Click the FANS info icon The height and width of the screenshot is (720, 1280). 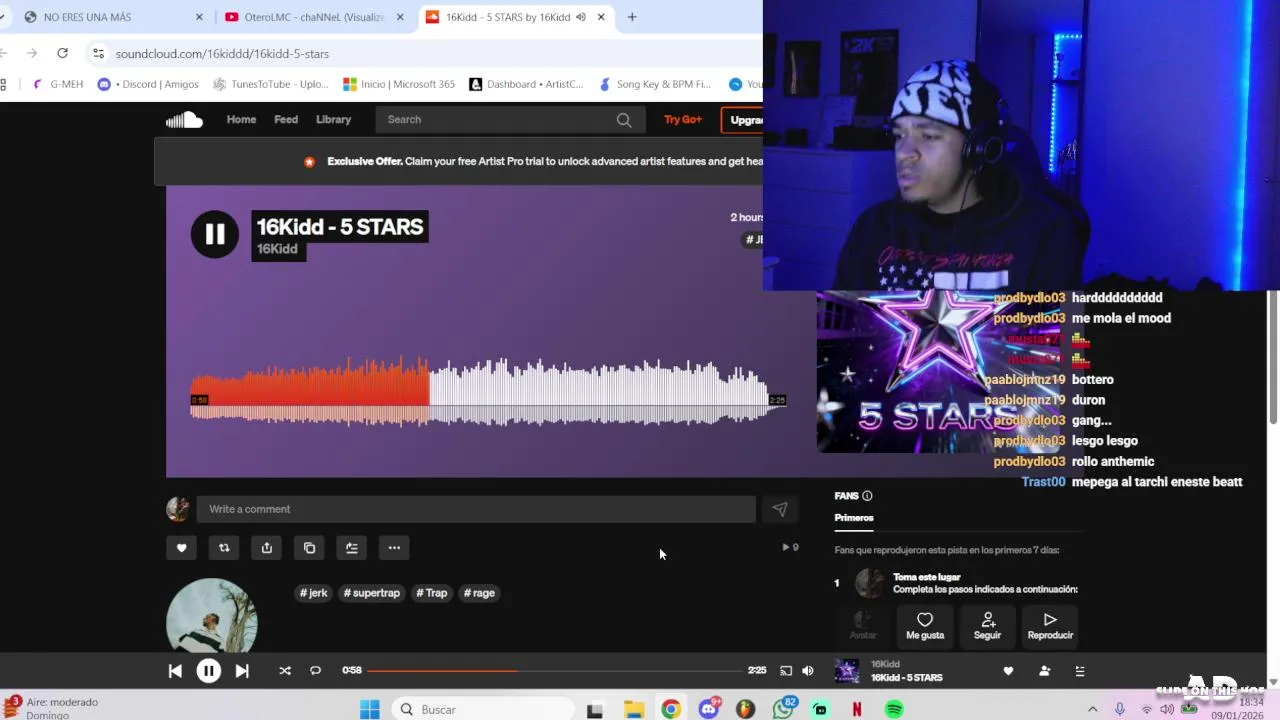pos(867,496)
